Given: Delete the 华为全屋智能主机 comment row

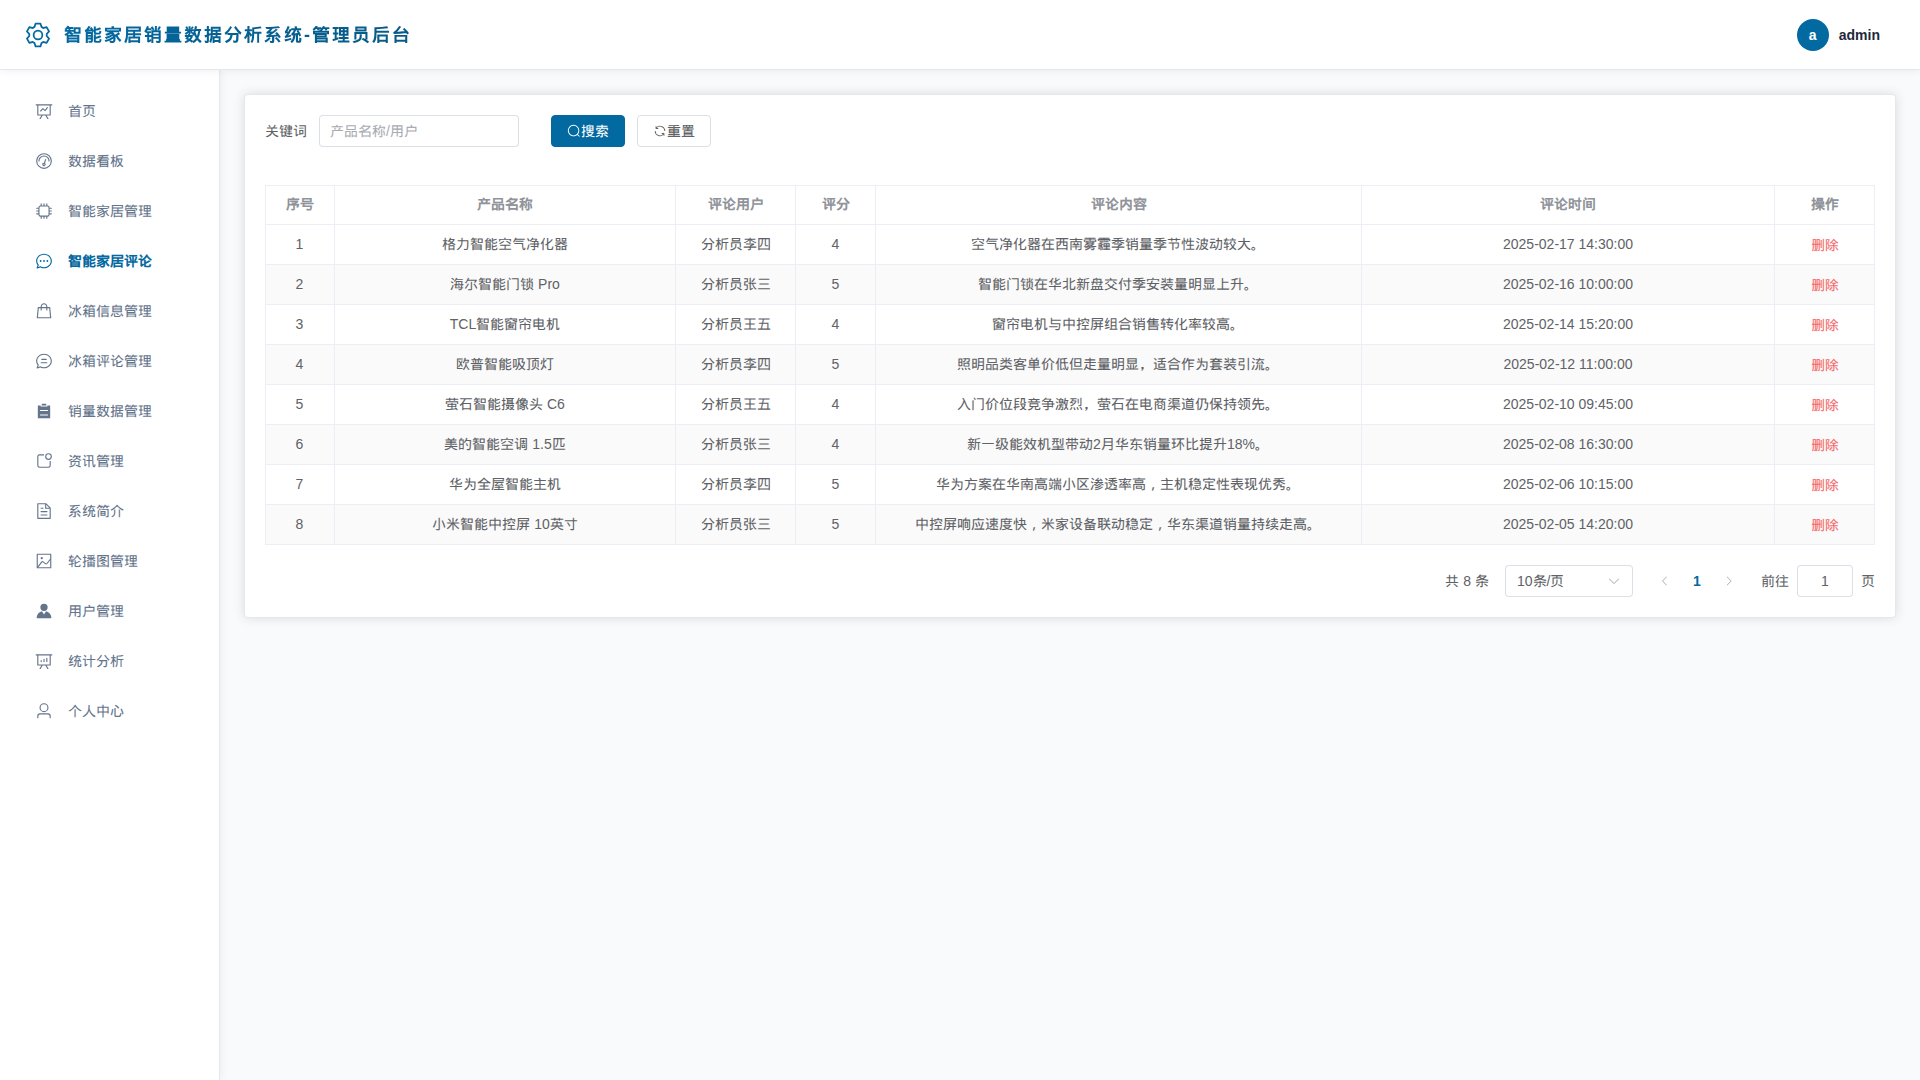Looking at the screenshot, I should pyautogui.click(x=1824, y=485).
